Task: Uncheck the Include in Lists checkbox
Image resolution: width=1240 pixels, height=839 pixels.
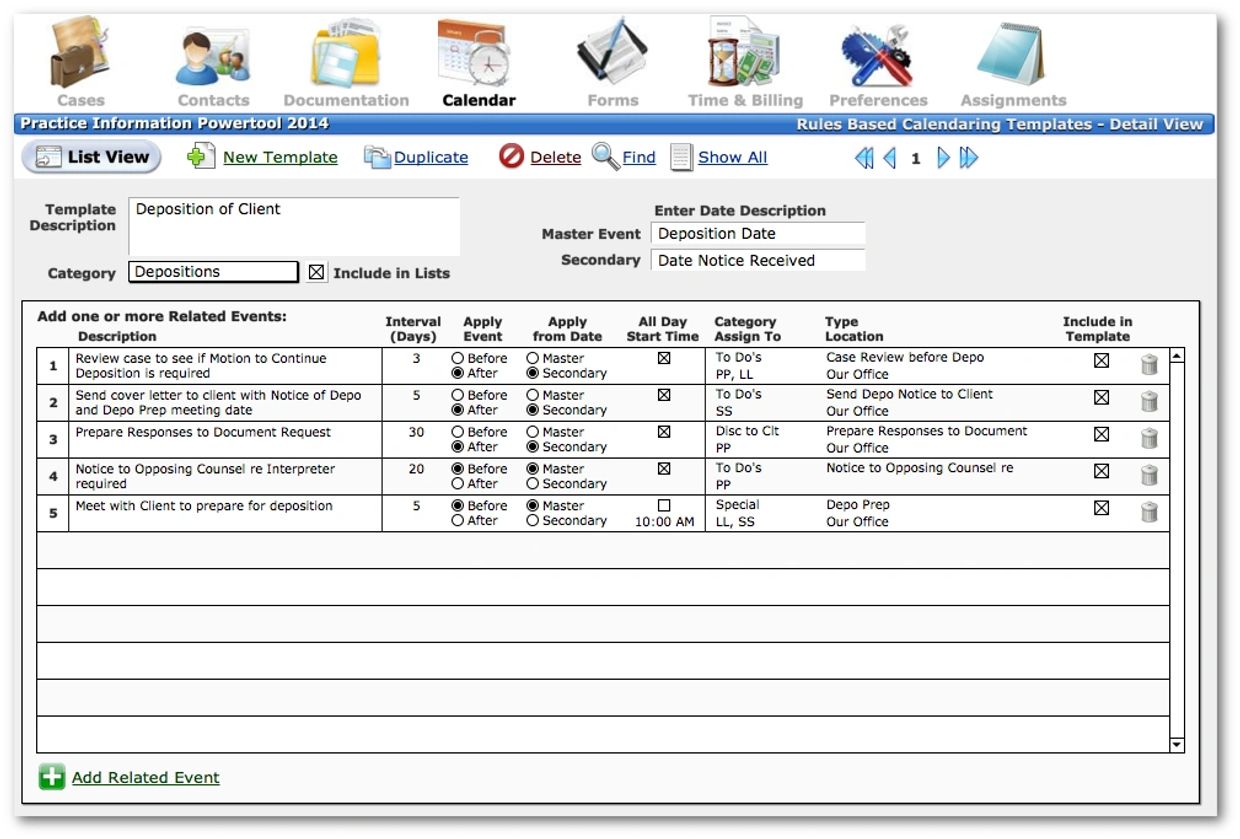Action: tap(317, 272)
